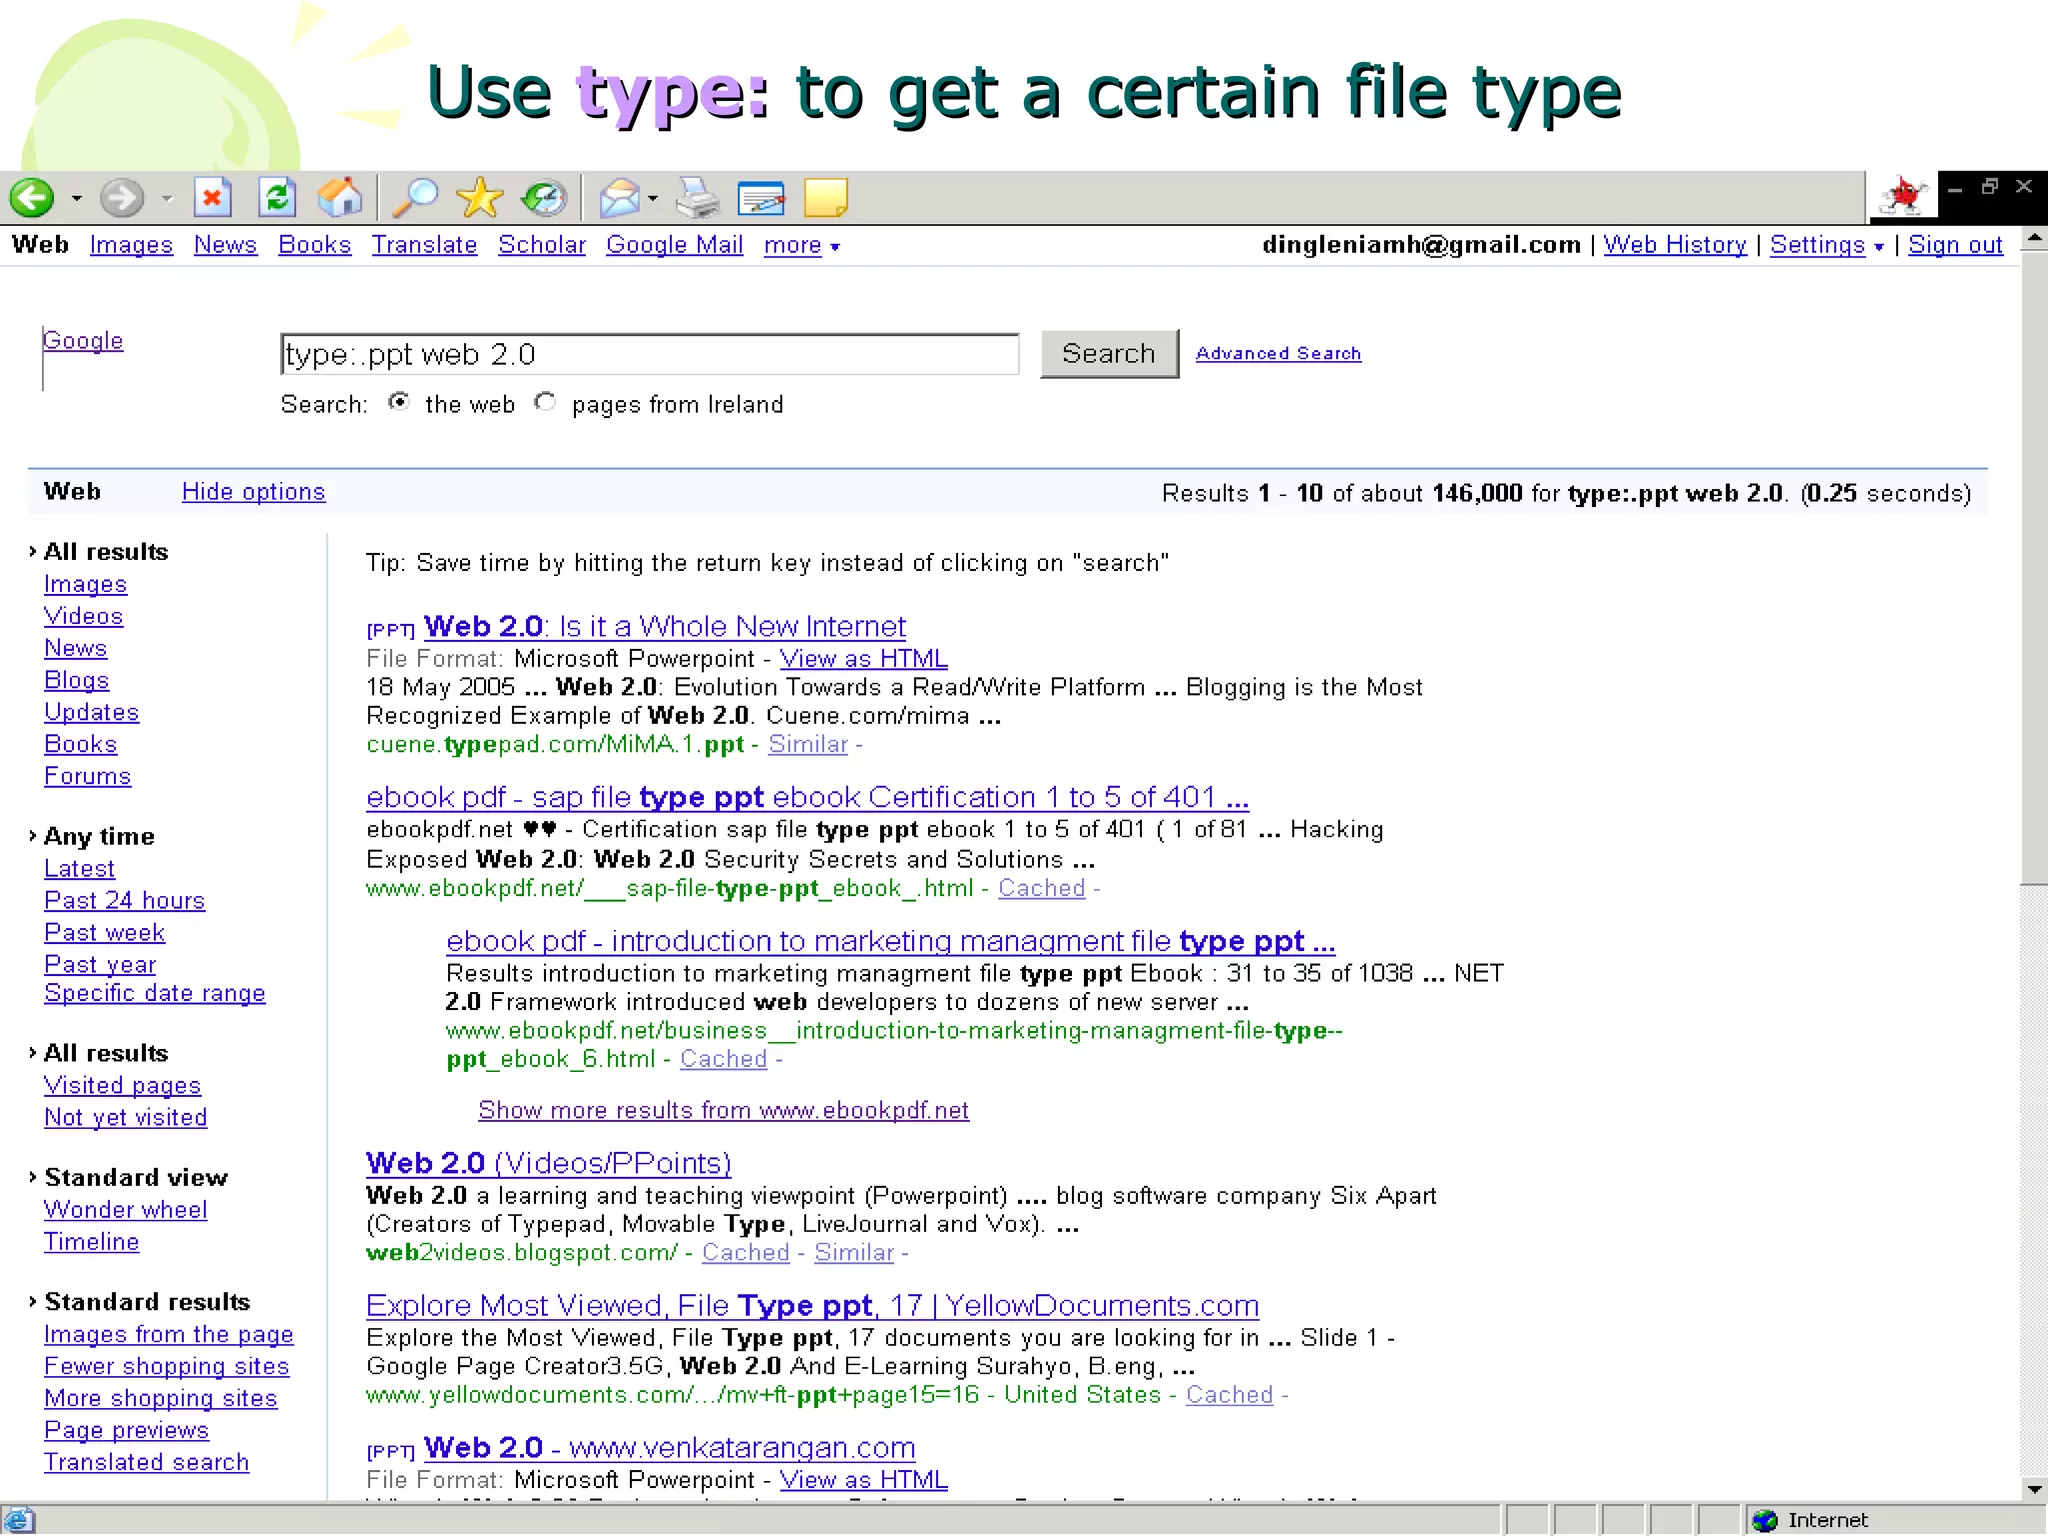Select 'pages from Ireland' radio button

(544, 402)
